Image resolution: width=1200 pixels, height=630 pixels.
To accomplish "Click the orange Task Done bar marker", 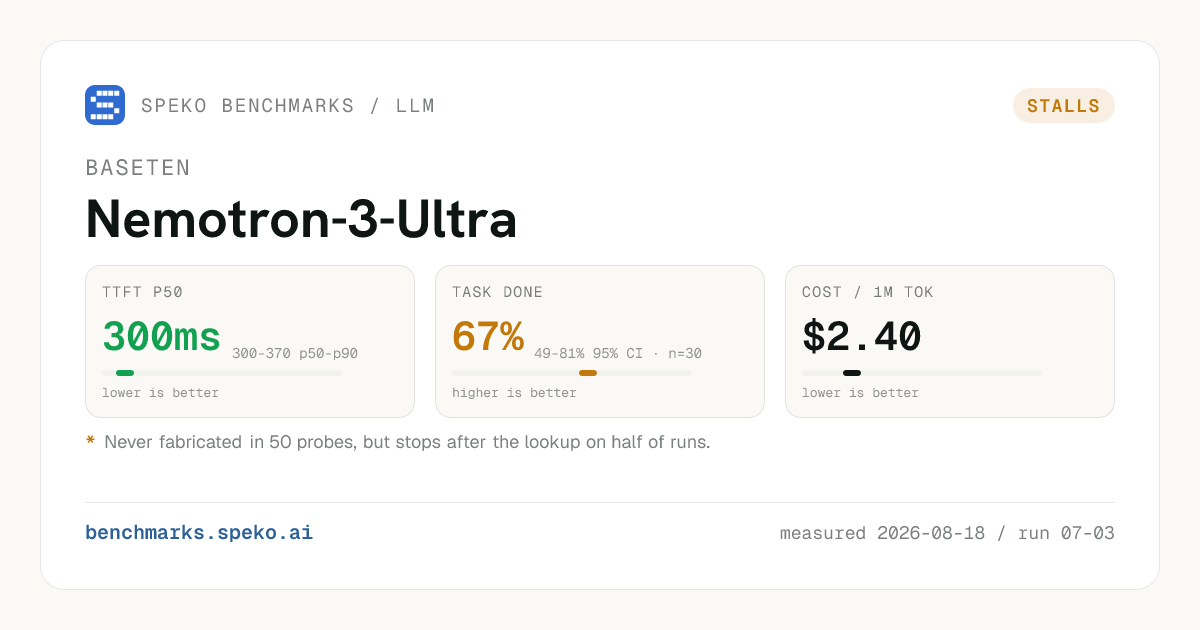I will click(588, 373).
